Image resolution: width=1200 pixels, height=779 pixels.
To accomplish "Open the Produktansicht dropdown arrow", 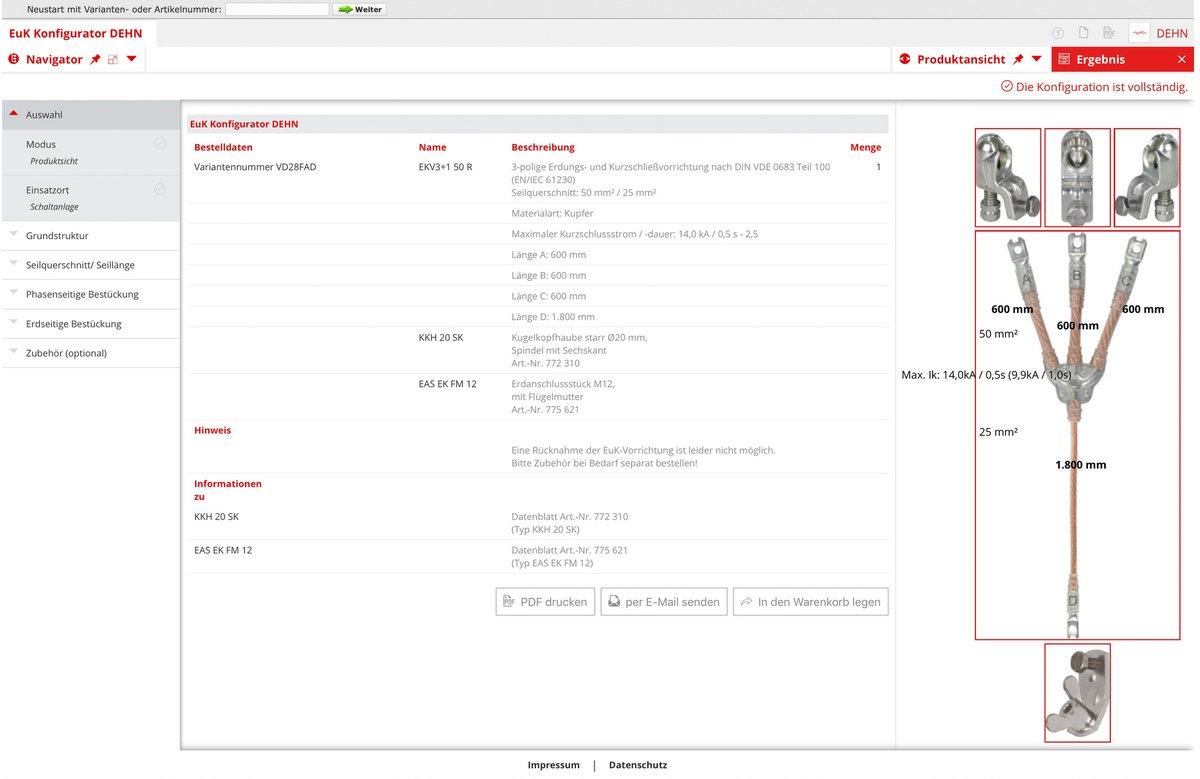I will coord(1036,59).
